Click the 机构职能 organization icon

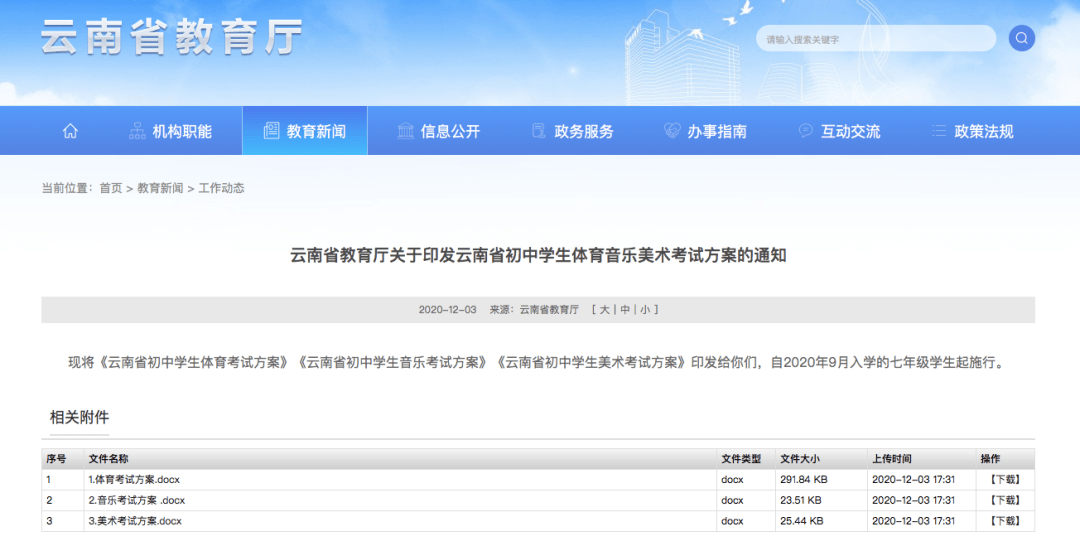pos(137,131)
